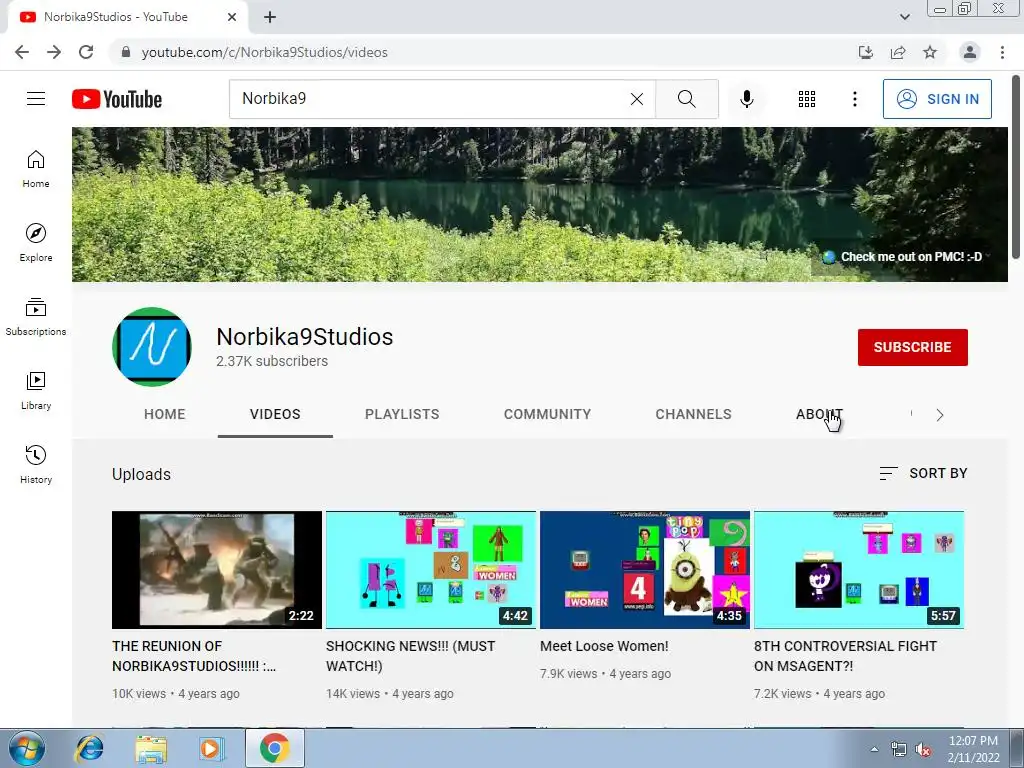Click the 4:42 video thumbnail

point(431,570)
